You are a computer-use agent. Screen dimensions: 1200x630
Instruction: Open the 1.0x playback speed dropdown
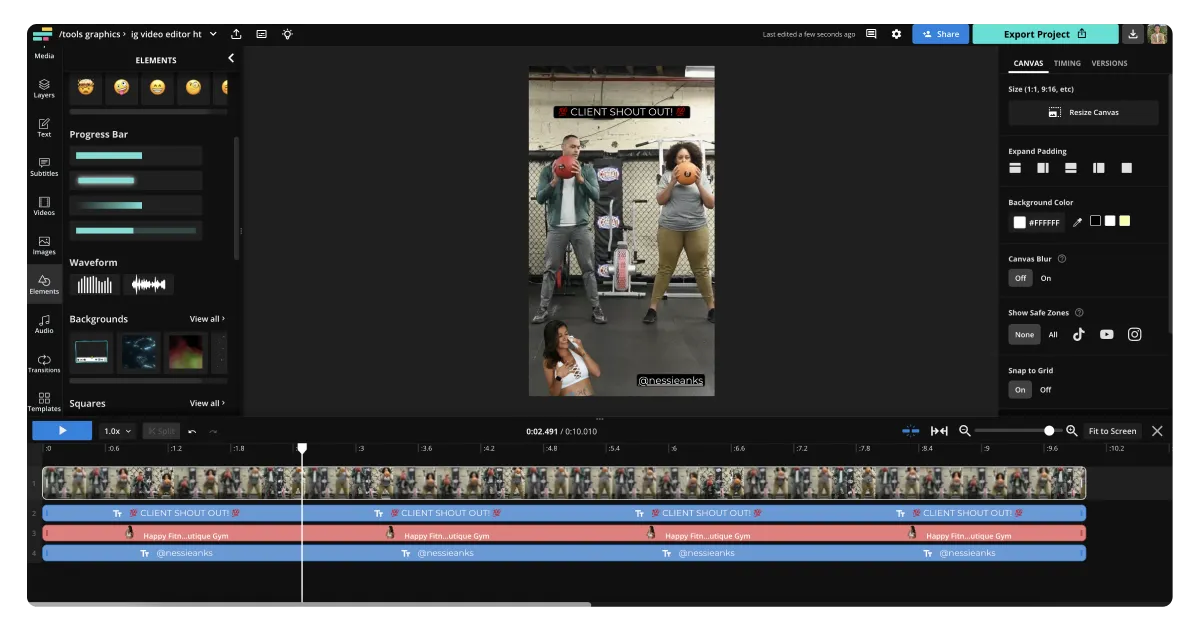[x=118, y=431]
